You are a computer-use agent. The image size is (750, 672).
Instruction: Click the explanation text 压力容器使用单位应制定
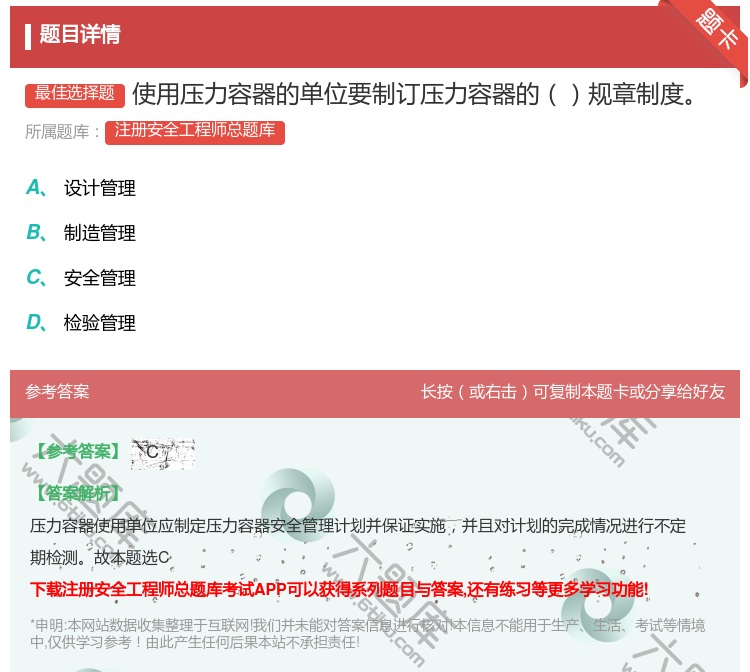click(x=357, y=526)
